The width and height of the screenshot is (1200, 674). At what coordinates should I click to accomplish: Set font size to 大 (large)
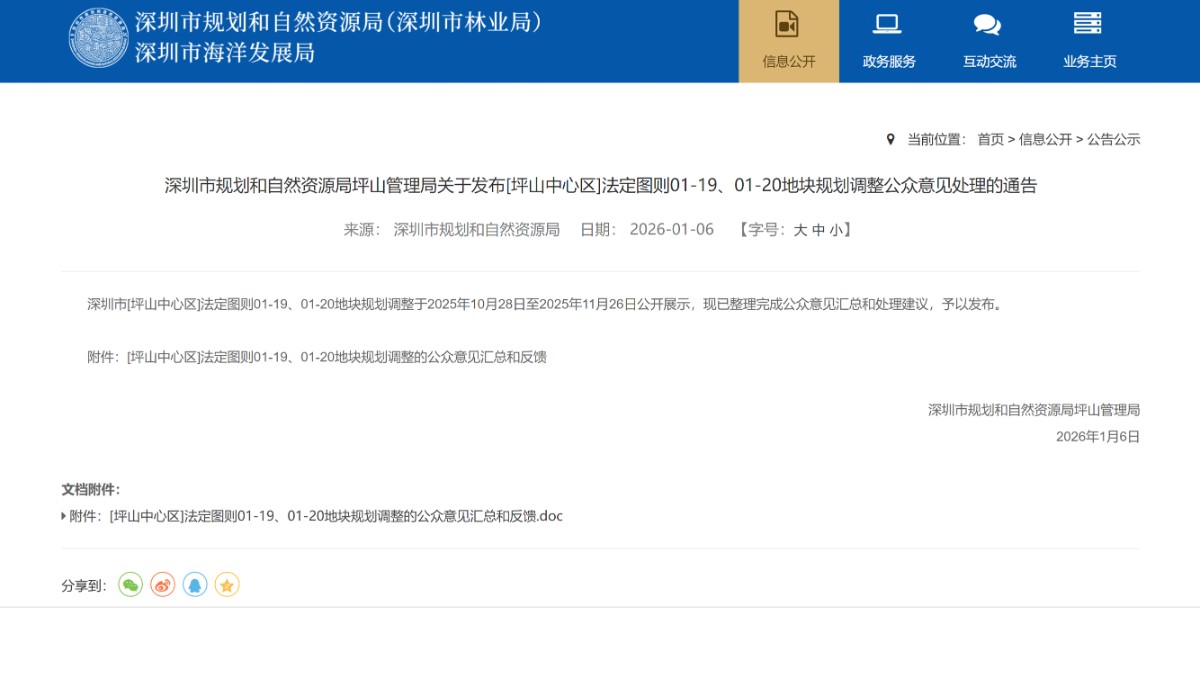(800, 230)
